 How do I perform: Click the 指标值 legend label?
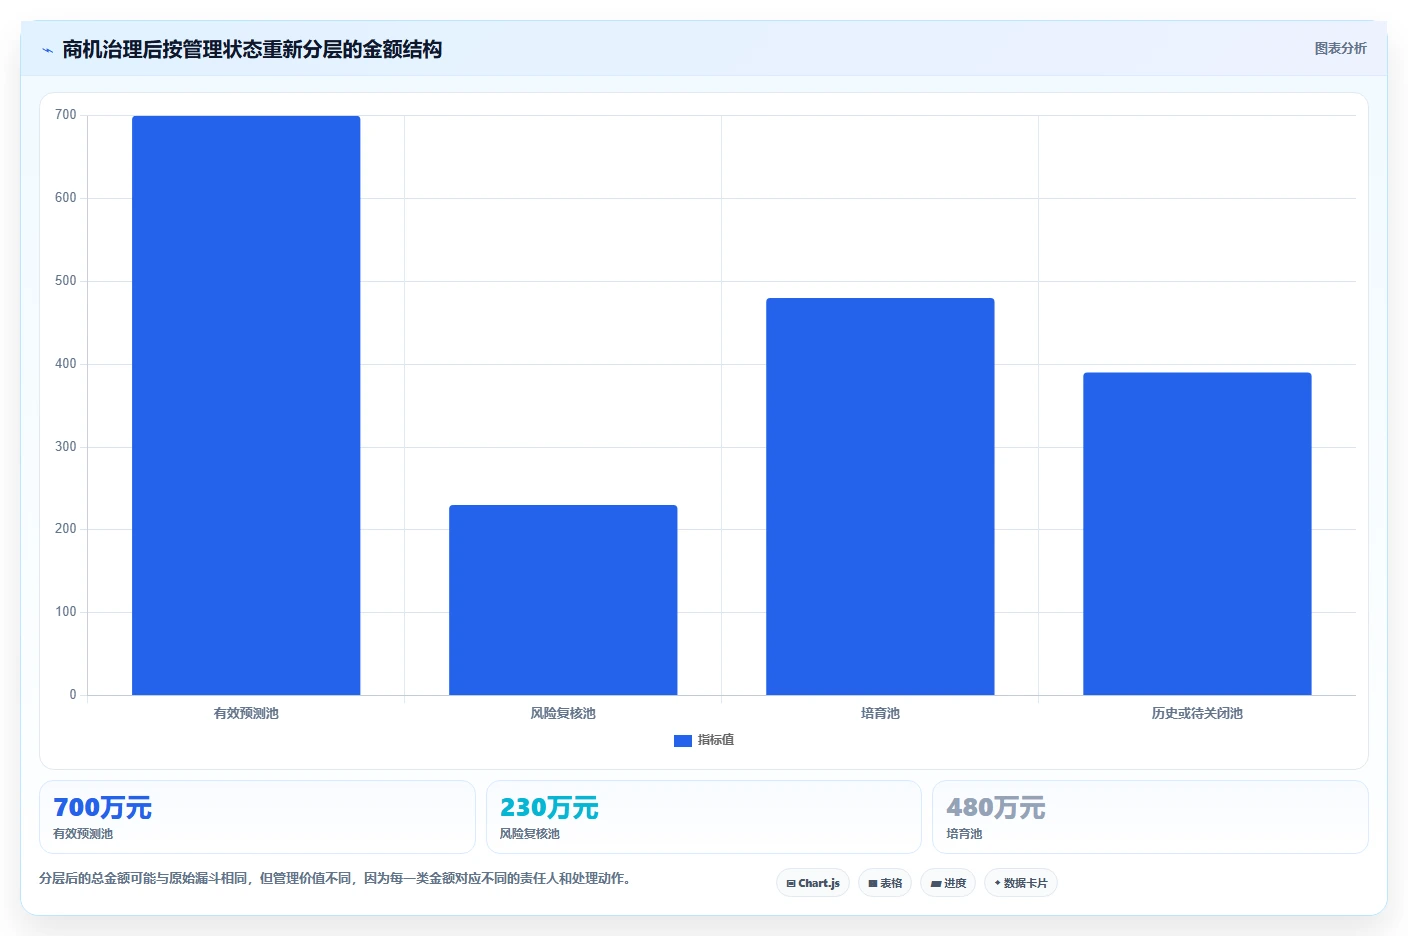click(716, 740)
